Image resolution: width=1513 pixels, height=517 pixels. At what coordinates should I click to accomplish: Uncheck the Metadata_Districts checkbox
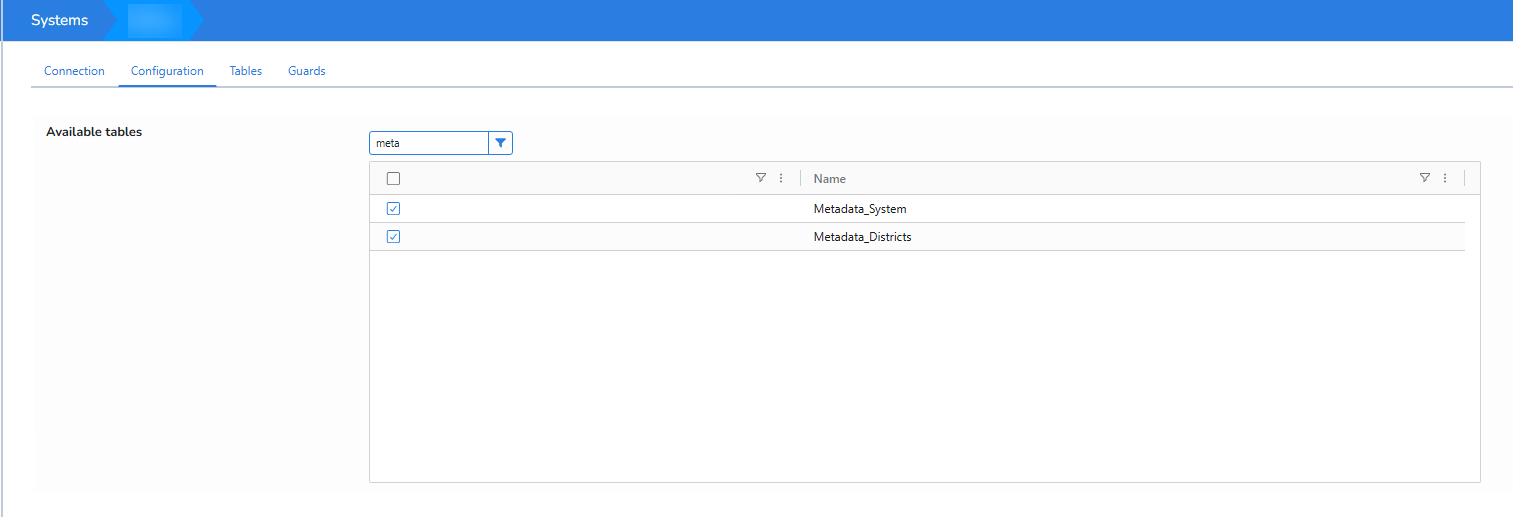coord(393,237)
